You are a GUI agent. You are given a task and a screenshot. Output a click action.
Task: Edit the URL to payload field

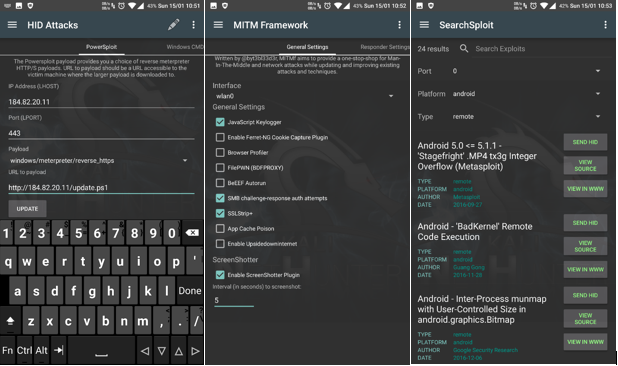click(101, 188)
